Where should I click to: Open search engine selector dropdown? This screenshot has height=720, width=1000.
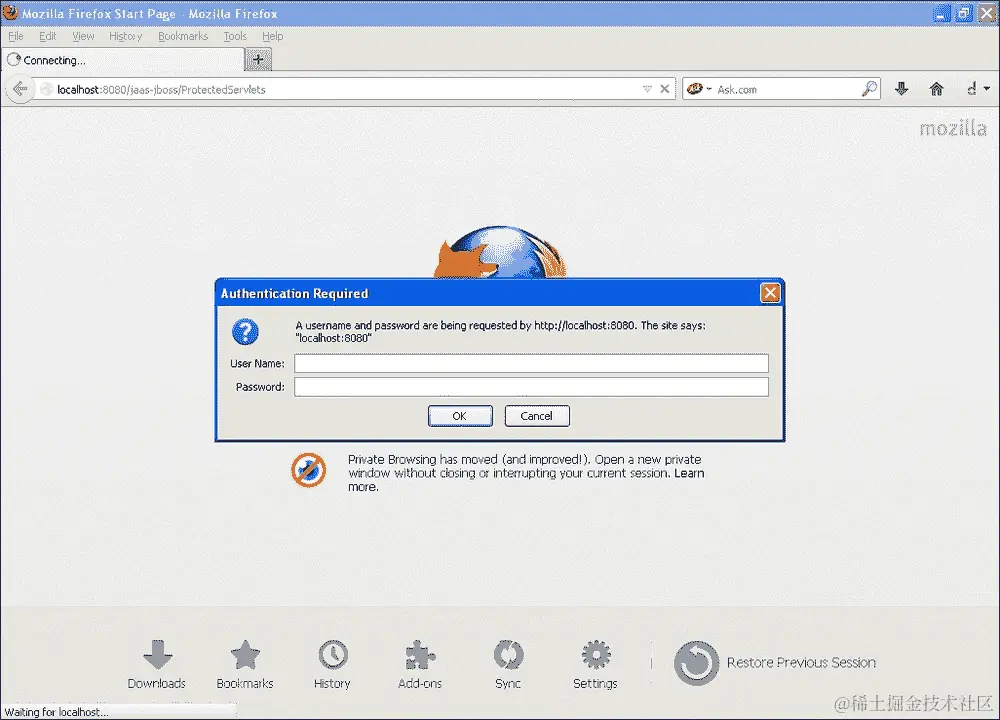coord(700,89)
